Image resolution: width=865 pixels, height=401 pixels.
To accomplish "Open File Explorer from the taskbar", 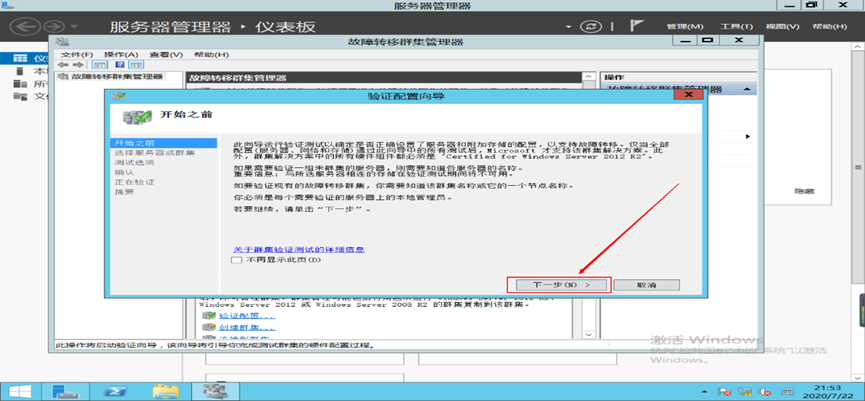I will coord(165,391).
